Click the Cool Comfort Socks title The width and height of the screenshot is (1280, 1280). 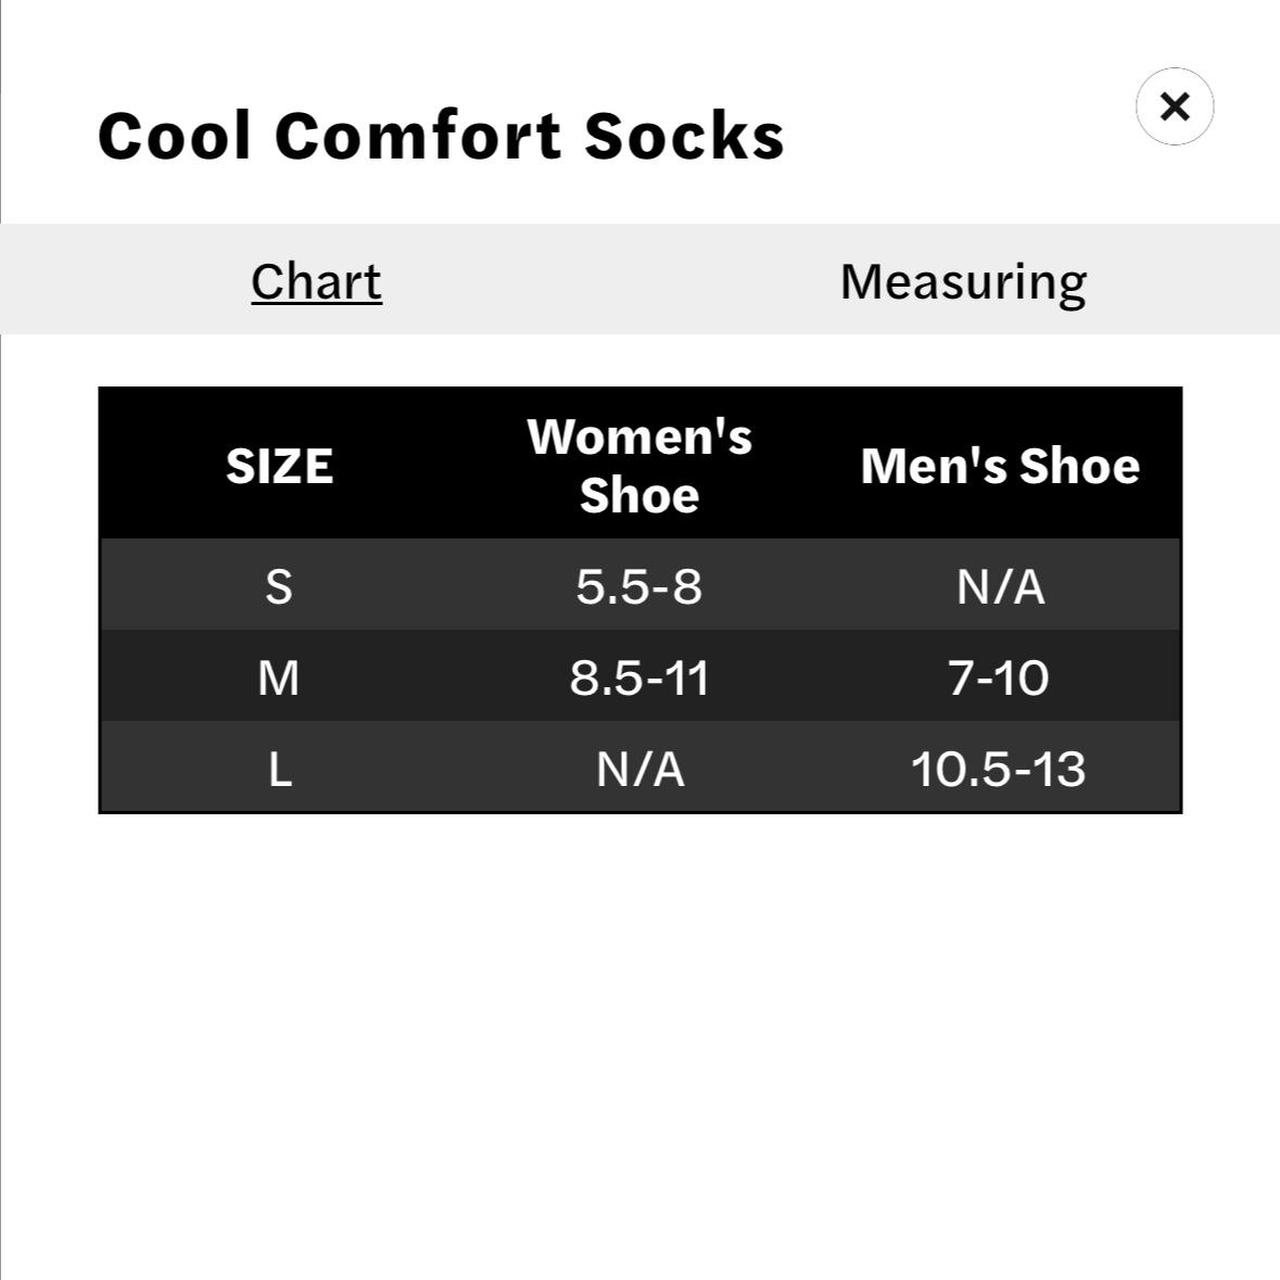click(440, 136)
